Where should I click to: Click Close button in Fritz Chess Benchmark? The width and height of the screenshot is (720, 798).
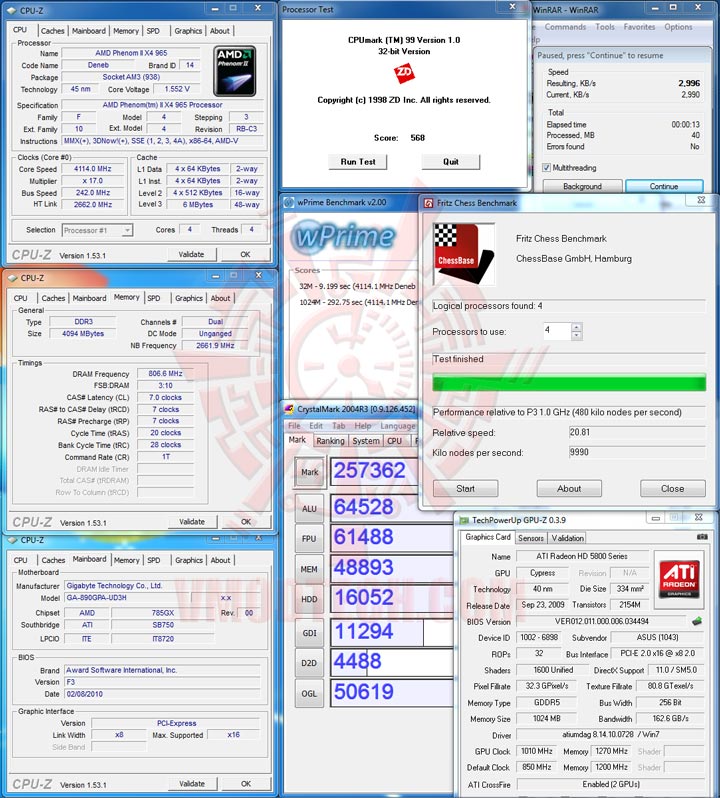pos(673,489)
